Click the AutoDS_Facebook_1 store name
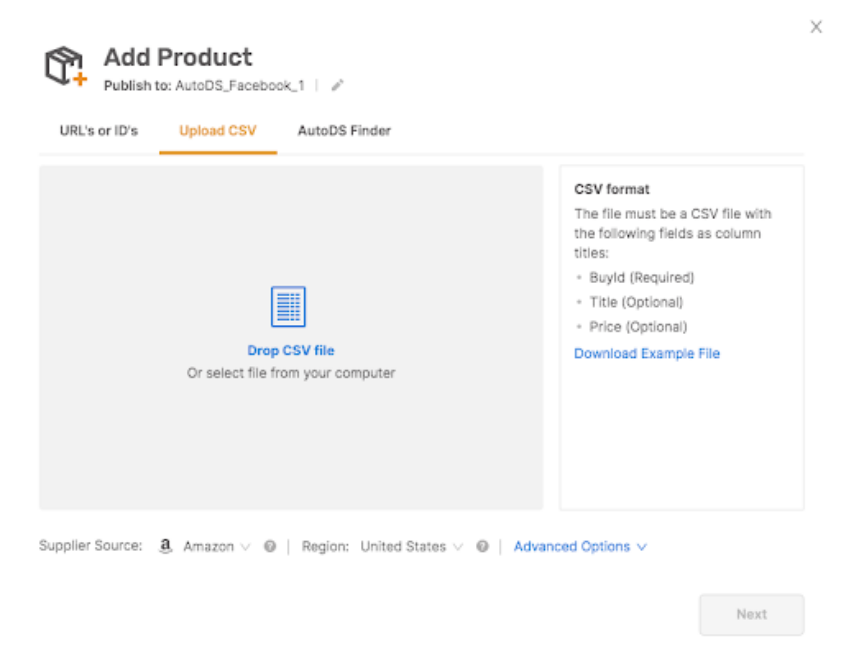This screenshot has height=659, width=841. [x=240, y=86]
